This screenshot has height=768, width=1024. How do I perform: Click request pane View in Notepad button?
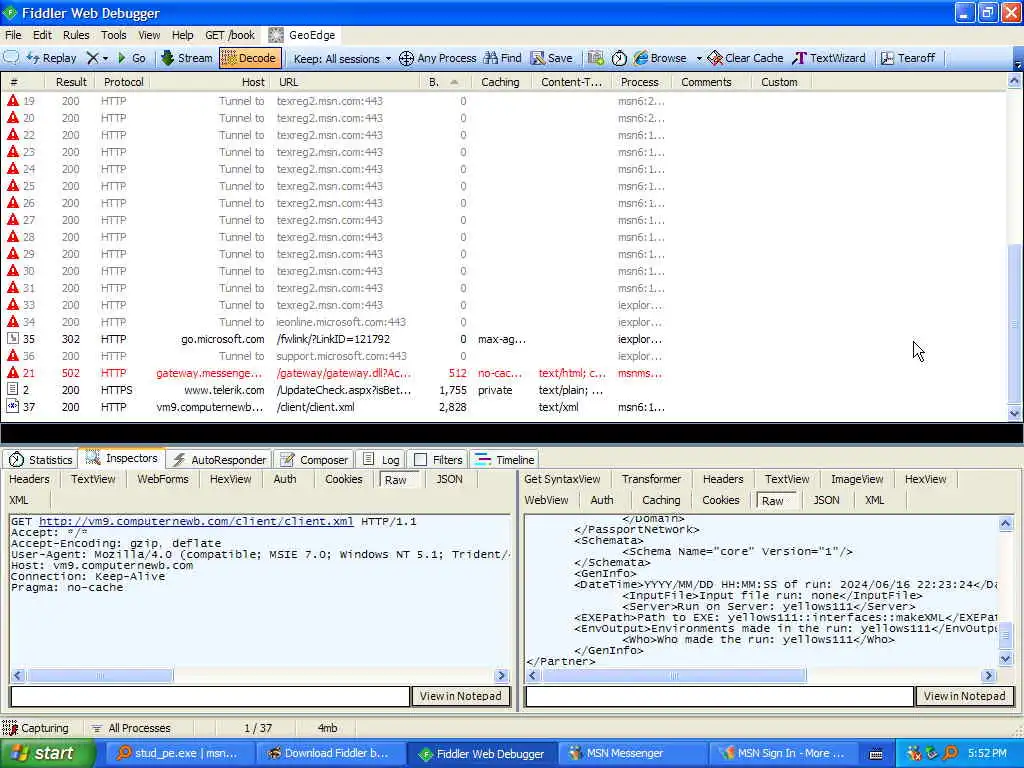(460, 696)
